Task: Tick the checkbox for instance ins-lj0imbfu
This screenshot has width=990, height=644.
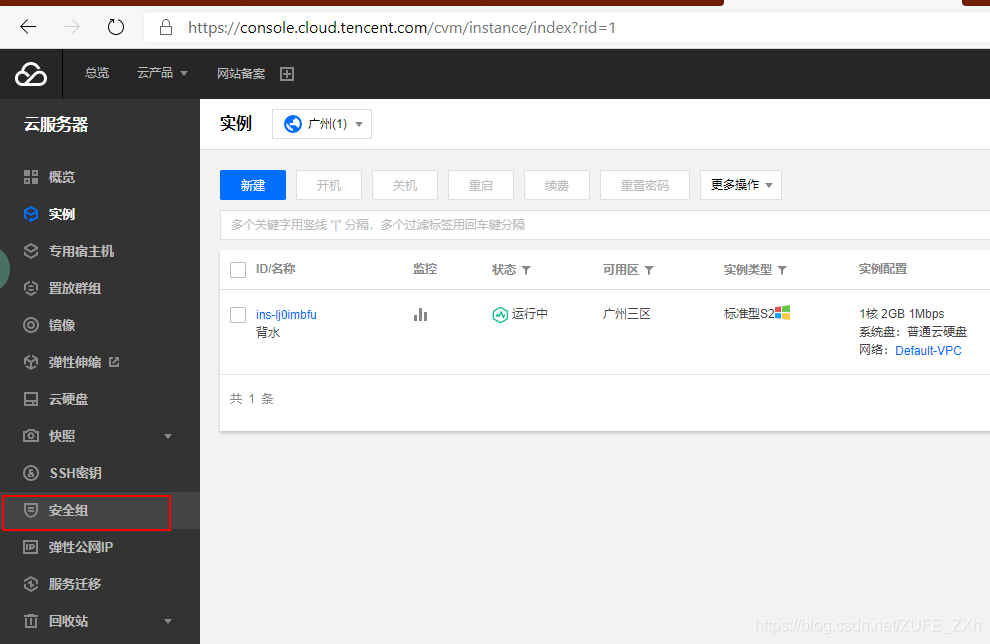Action: pyautogui.click(x=238, y=314)
